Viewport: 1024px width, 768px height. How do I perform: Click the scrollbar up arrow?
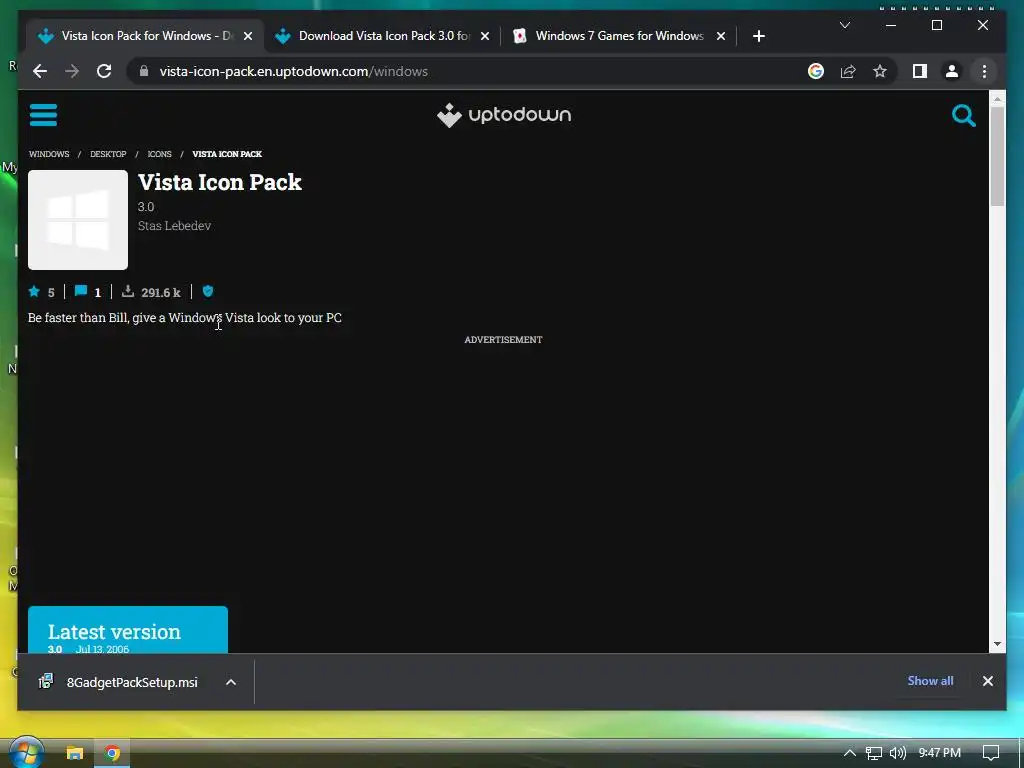[x=997, y=99]
